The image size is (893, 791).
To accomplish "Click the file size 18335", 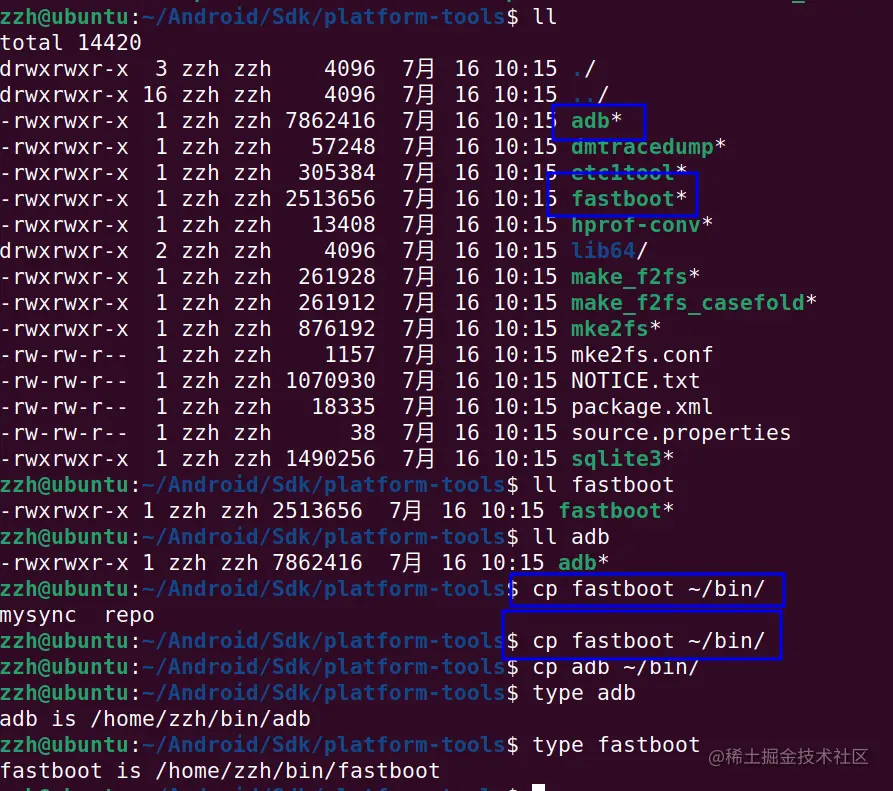I will (343, 407).
